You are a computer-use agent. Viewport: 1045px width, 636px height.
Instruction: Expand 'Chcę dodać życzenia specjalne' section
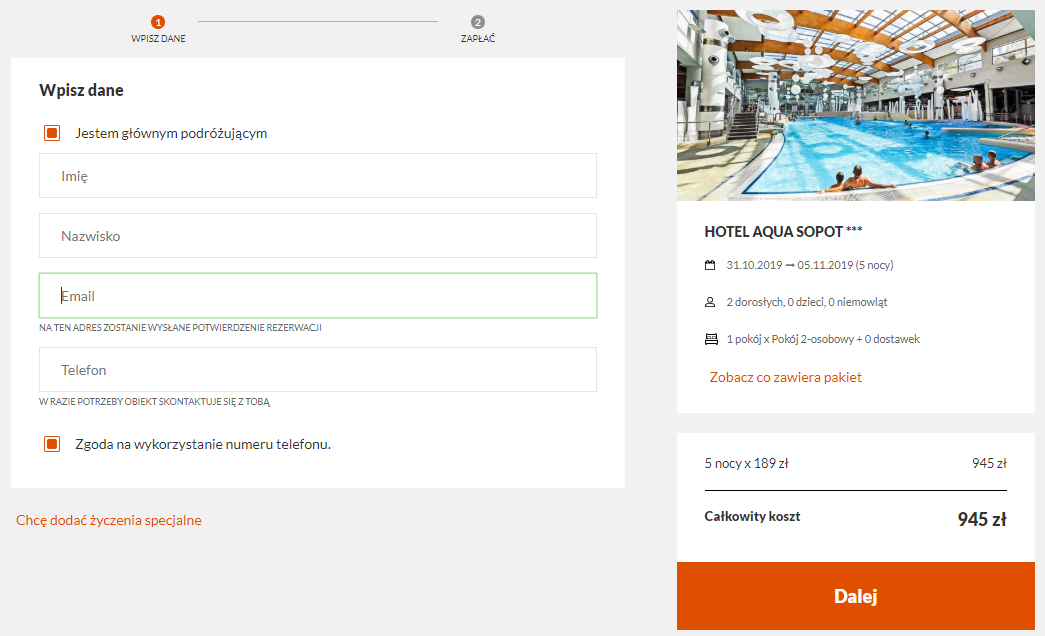pos(109,520)
